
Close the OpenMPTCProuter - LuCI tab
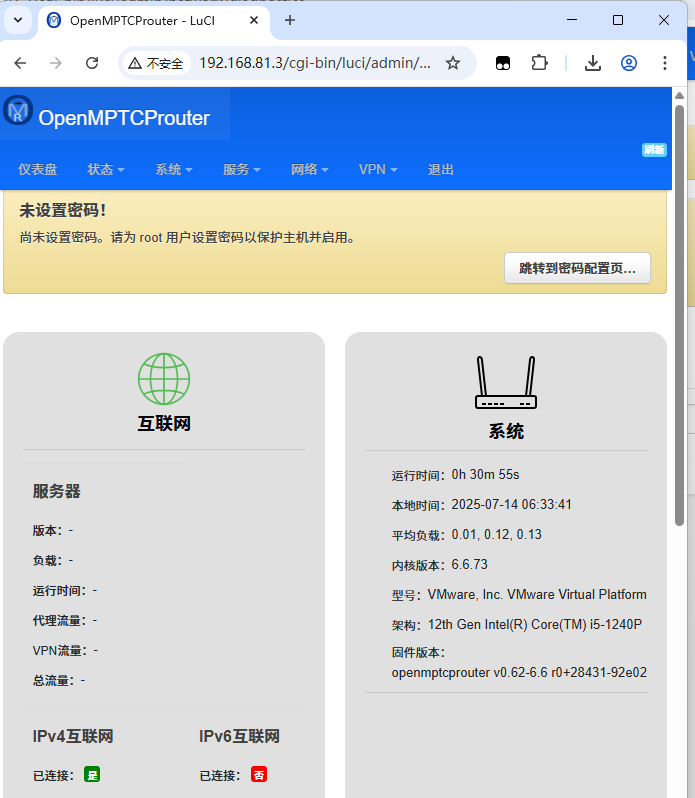coord(254,20)
